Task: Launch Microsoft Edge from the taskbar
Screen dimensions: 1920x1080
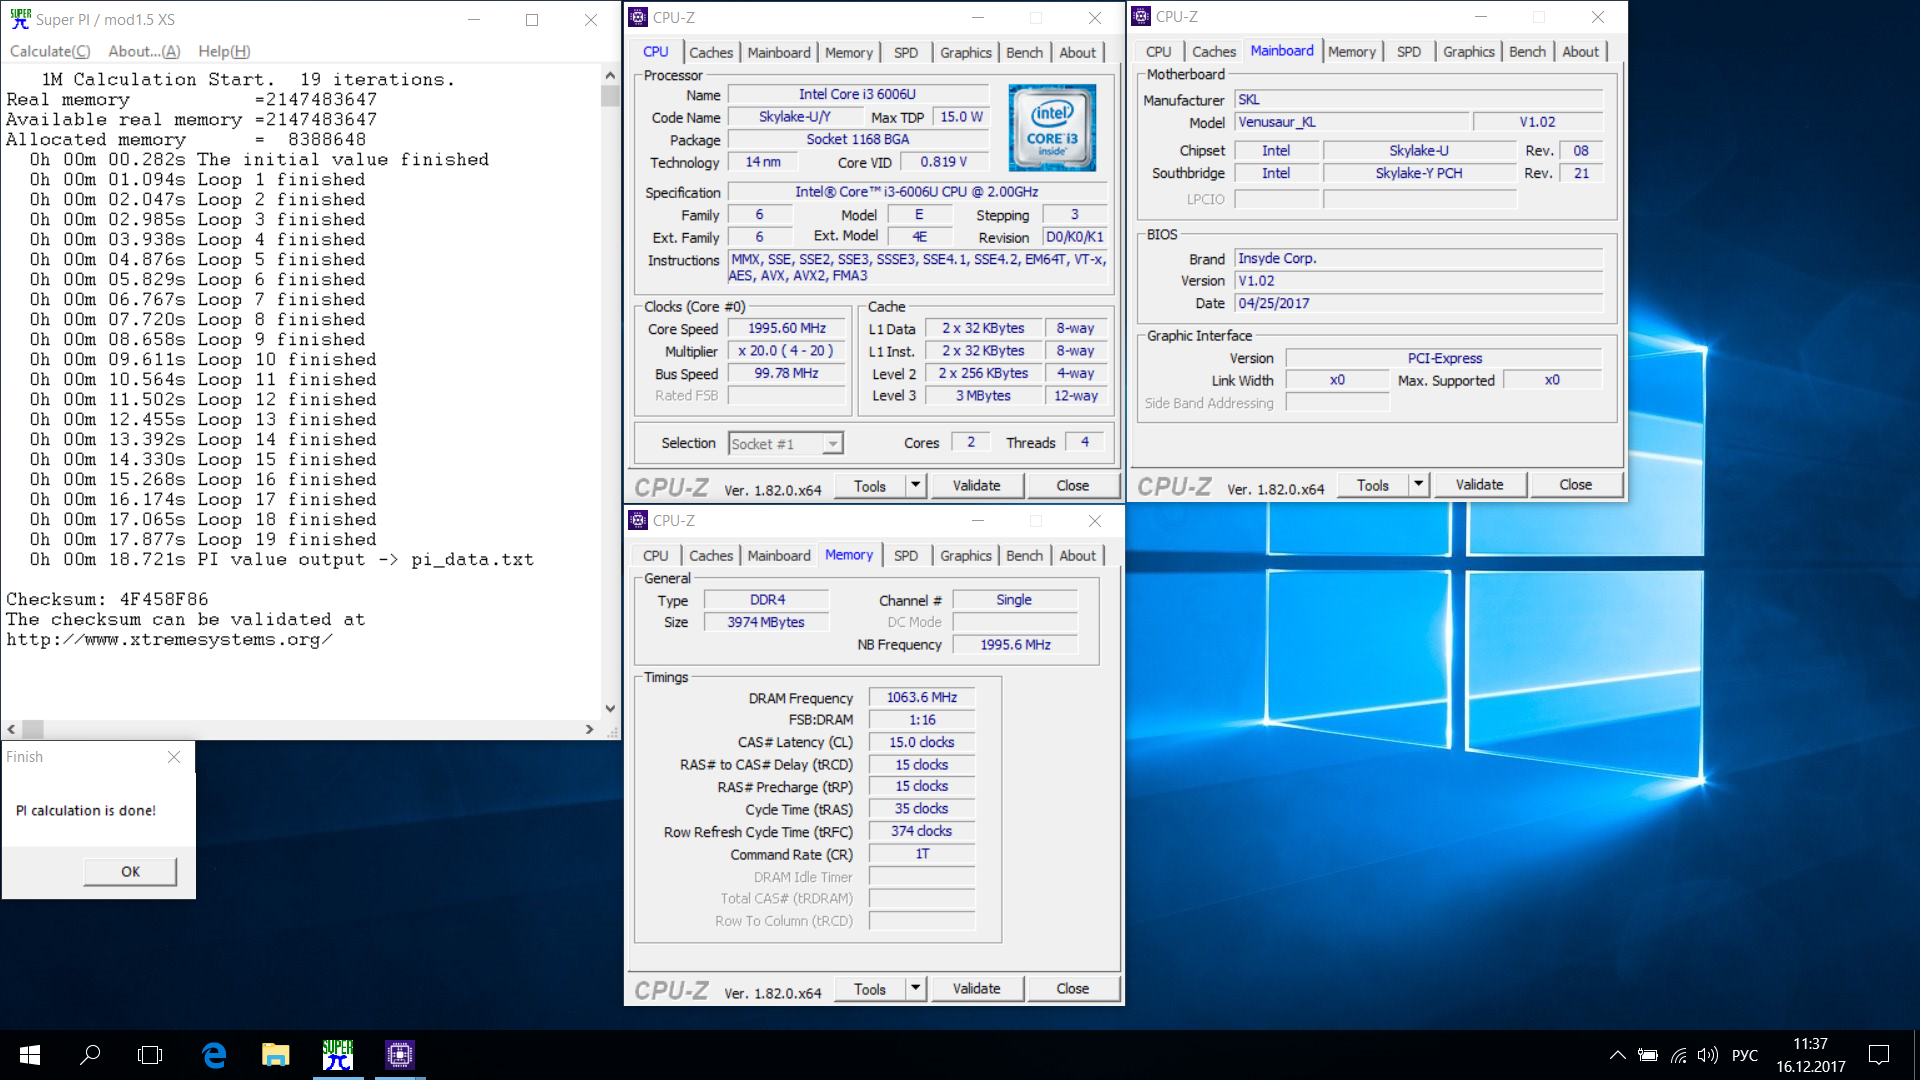Action: (x=214, y=1054)
